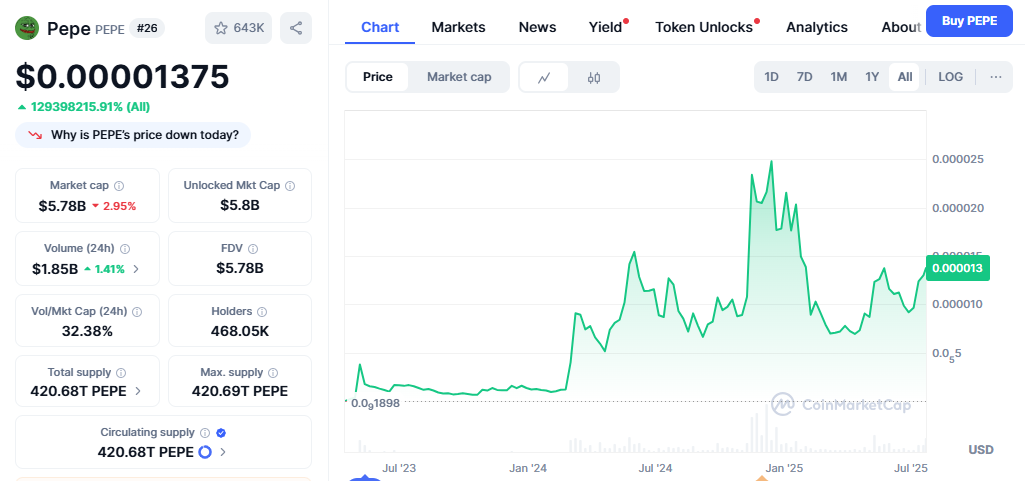Show info for Market cap
The width and height of the screenshot is (1025, 481).
pos(120,186)
